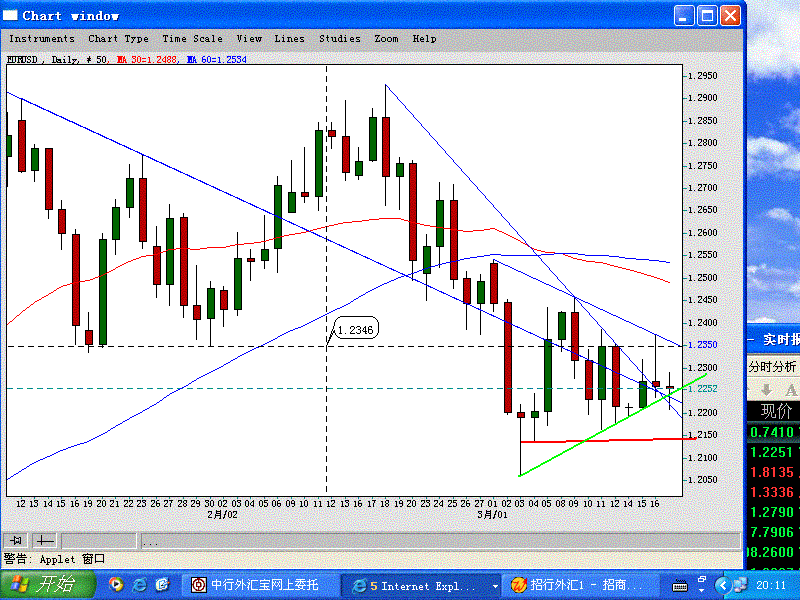Viewport: 800px width, 600px height.
Task: Select the 1.8135 quote row
Action: 773,472
